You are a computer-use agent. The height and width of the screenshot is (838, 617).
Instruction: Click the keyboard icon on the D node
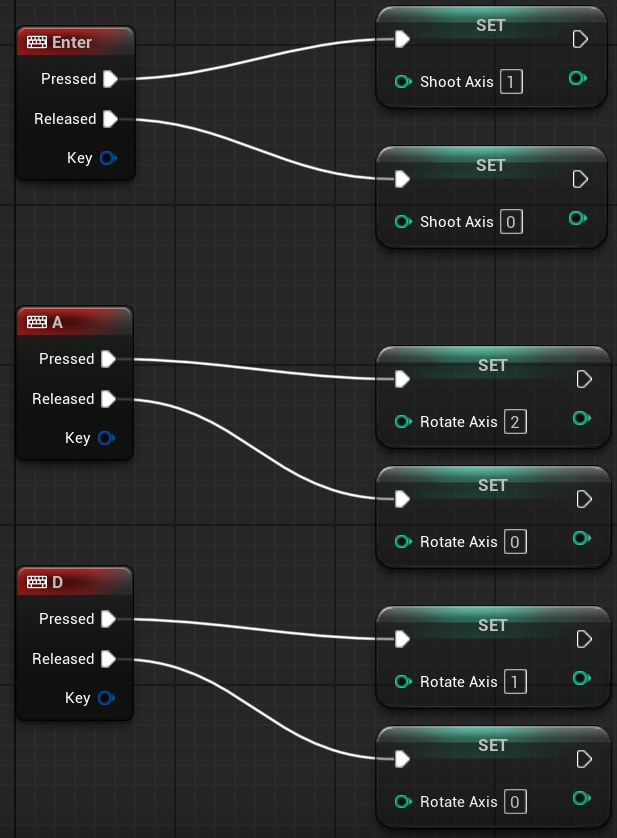(37, 582)
